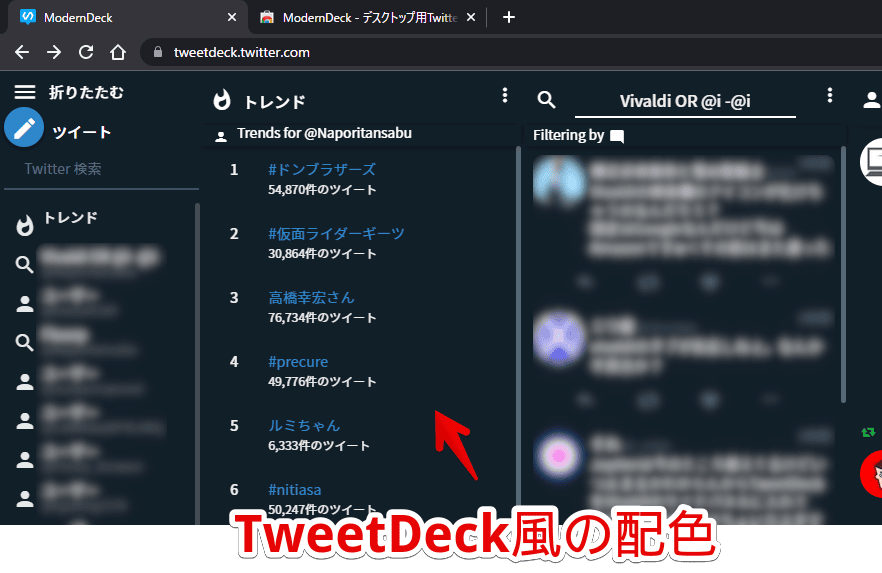Click the user icon in the rightmost column header

tap(872, 100)
